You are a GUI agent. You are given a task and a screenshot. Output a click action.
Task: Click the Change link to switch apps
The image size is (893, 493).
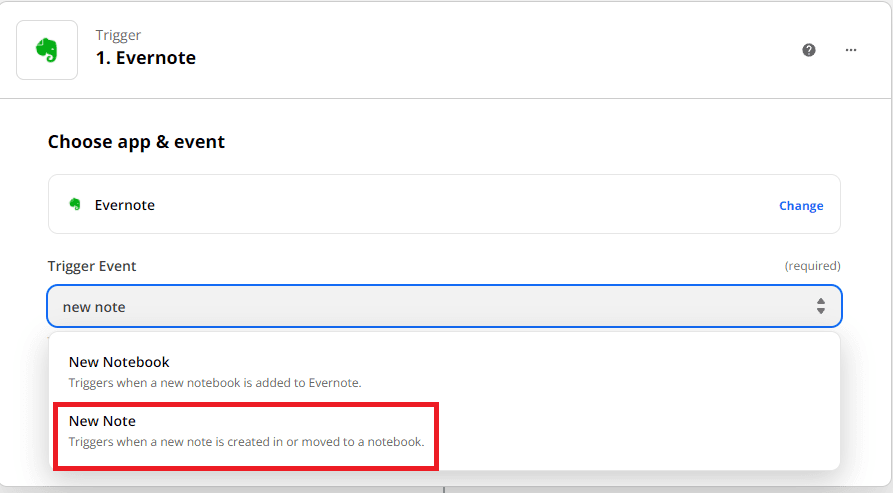[801, 205]
